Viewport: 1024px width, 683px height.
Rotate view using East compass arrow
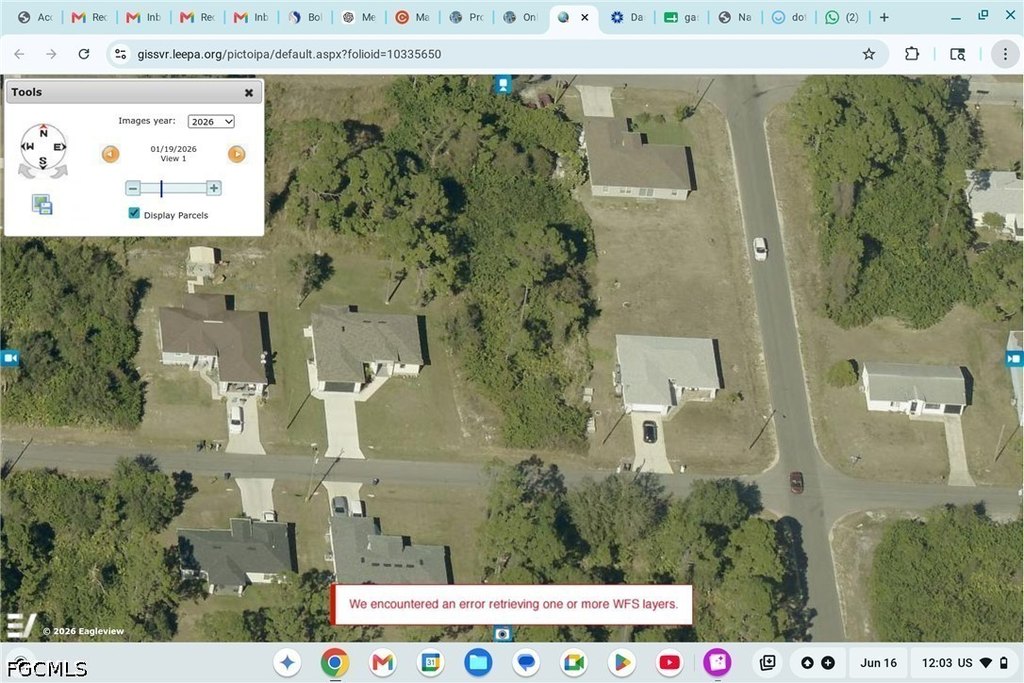pos(59,147)
